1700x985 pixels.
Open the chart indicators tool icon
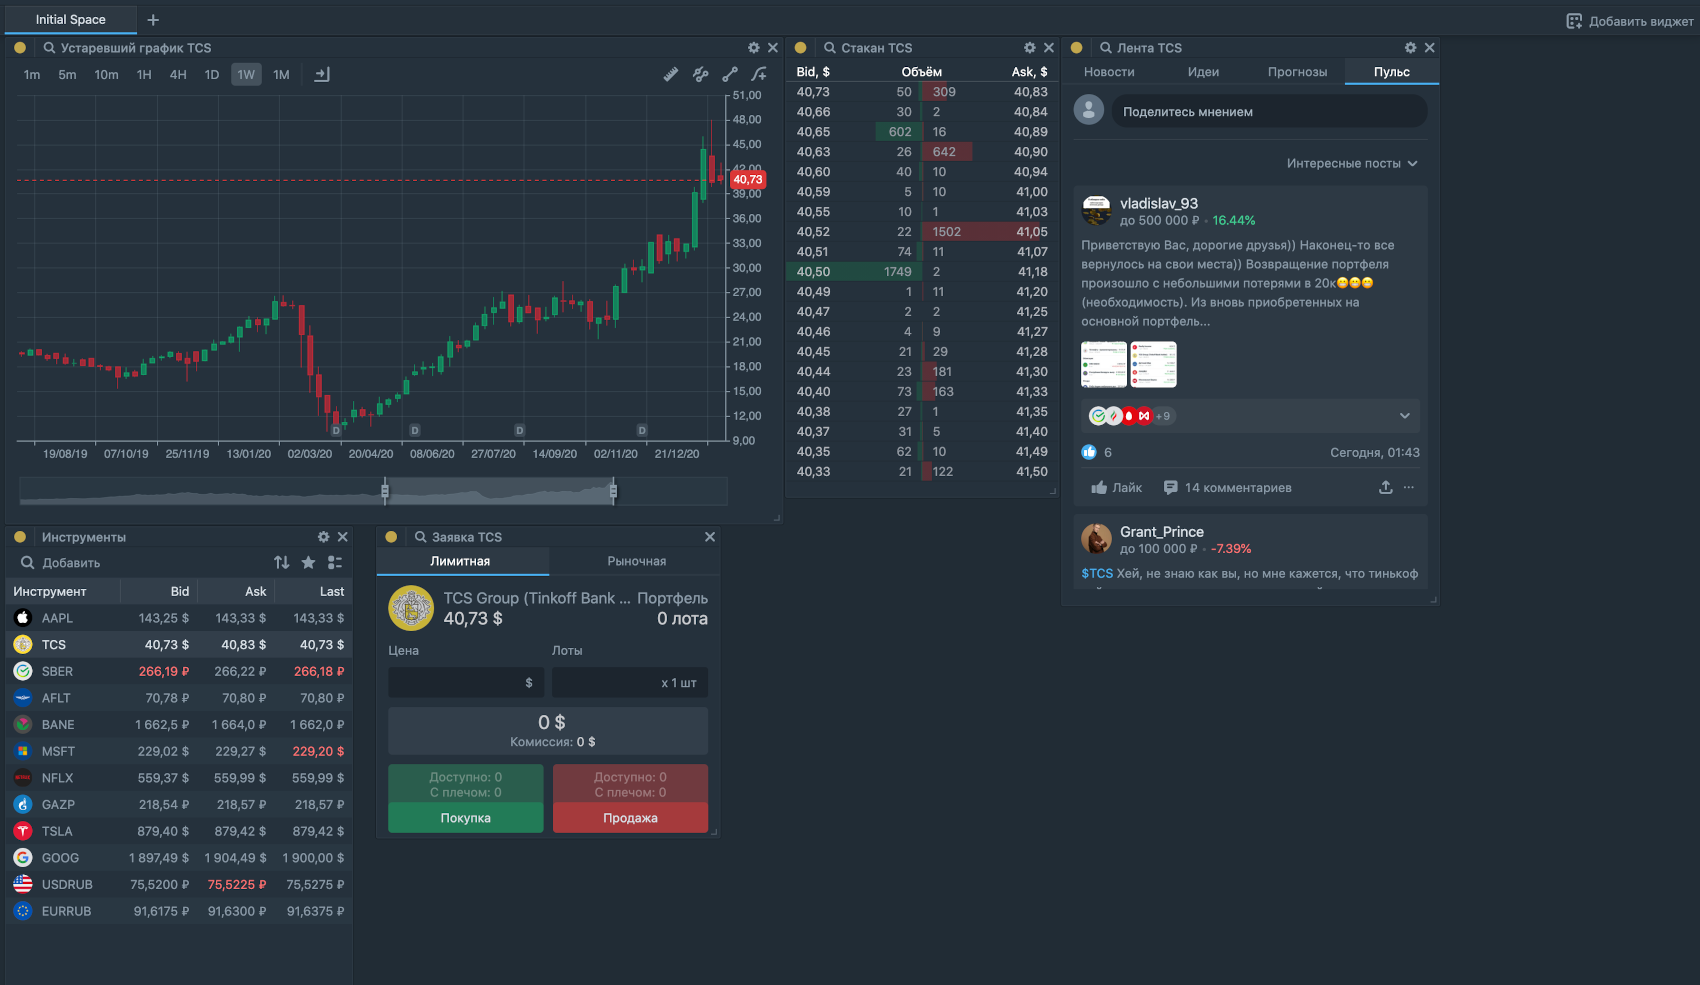click(701, 74)
